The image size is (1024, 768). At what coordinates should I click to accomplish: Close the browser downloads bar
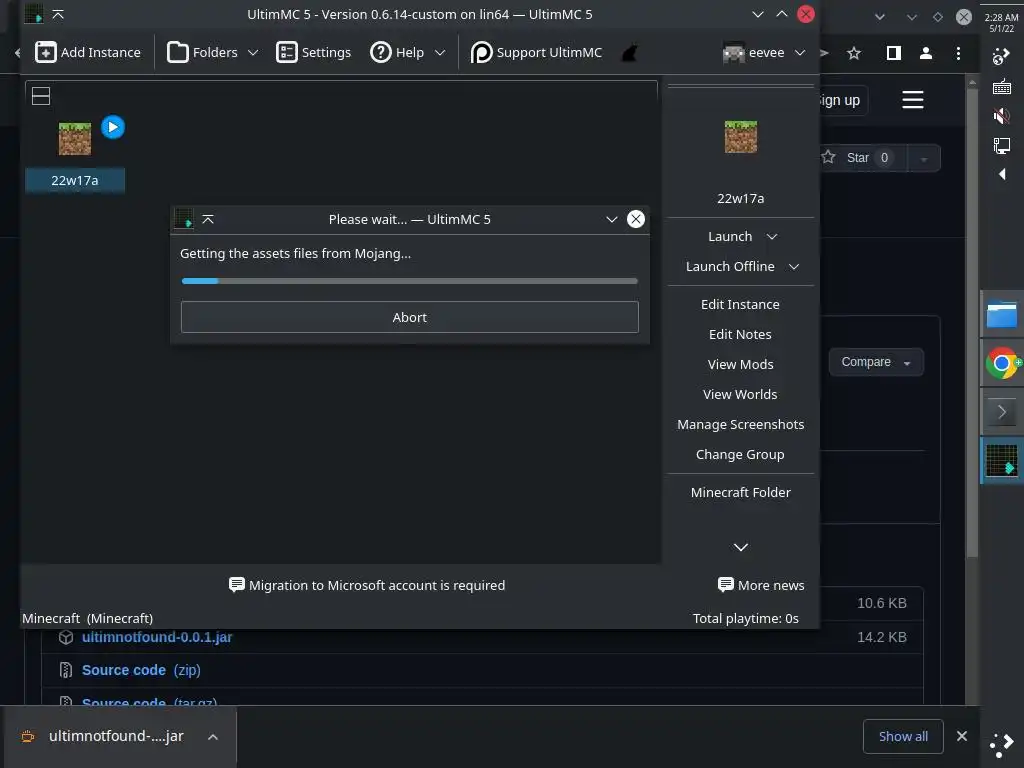[961, 736]
